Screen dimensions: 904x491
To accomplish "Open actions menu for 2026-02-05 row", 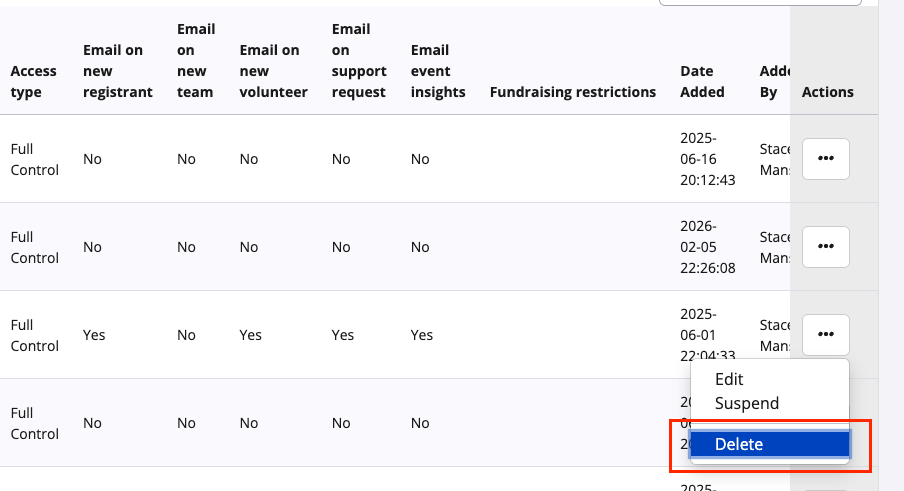I will (826, 247).
